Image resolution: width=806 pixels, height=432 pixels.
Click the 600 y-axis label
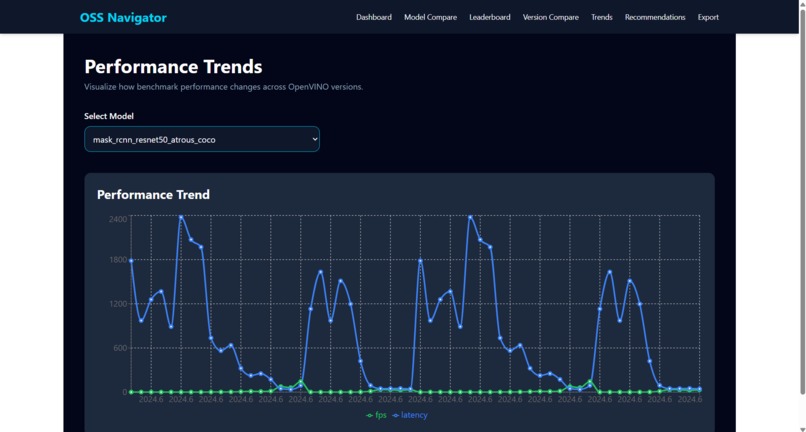click(x=119, y=348)
